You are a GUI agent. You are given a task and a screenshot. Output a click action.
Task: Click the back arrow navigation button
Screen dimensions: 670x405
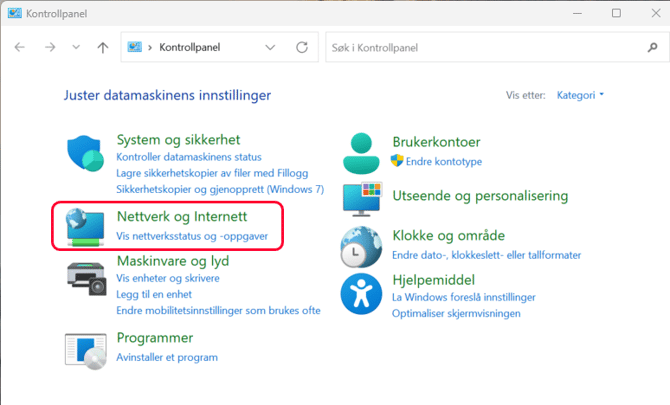[20, 47]
